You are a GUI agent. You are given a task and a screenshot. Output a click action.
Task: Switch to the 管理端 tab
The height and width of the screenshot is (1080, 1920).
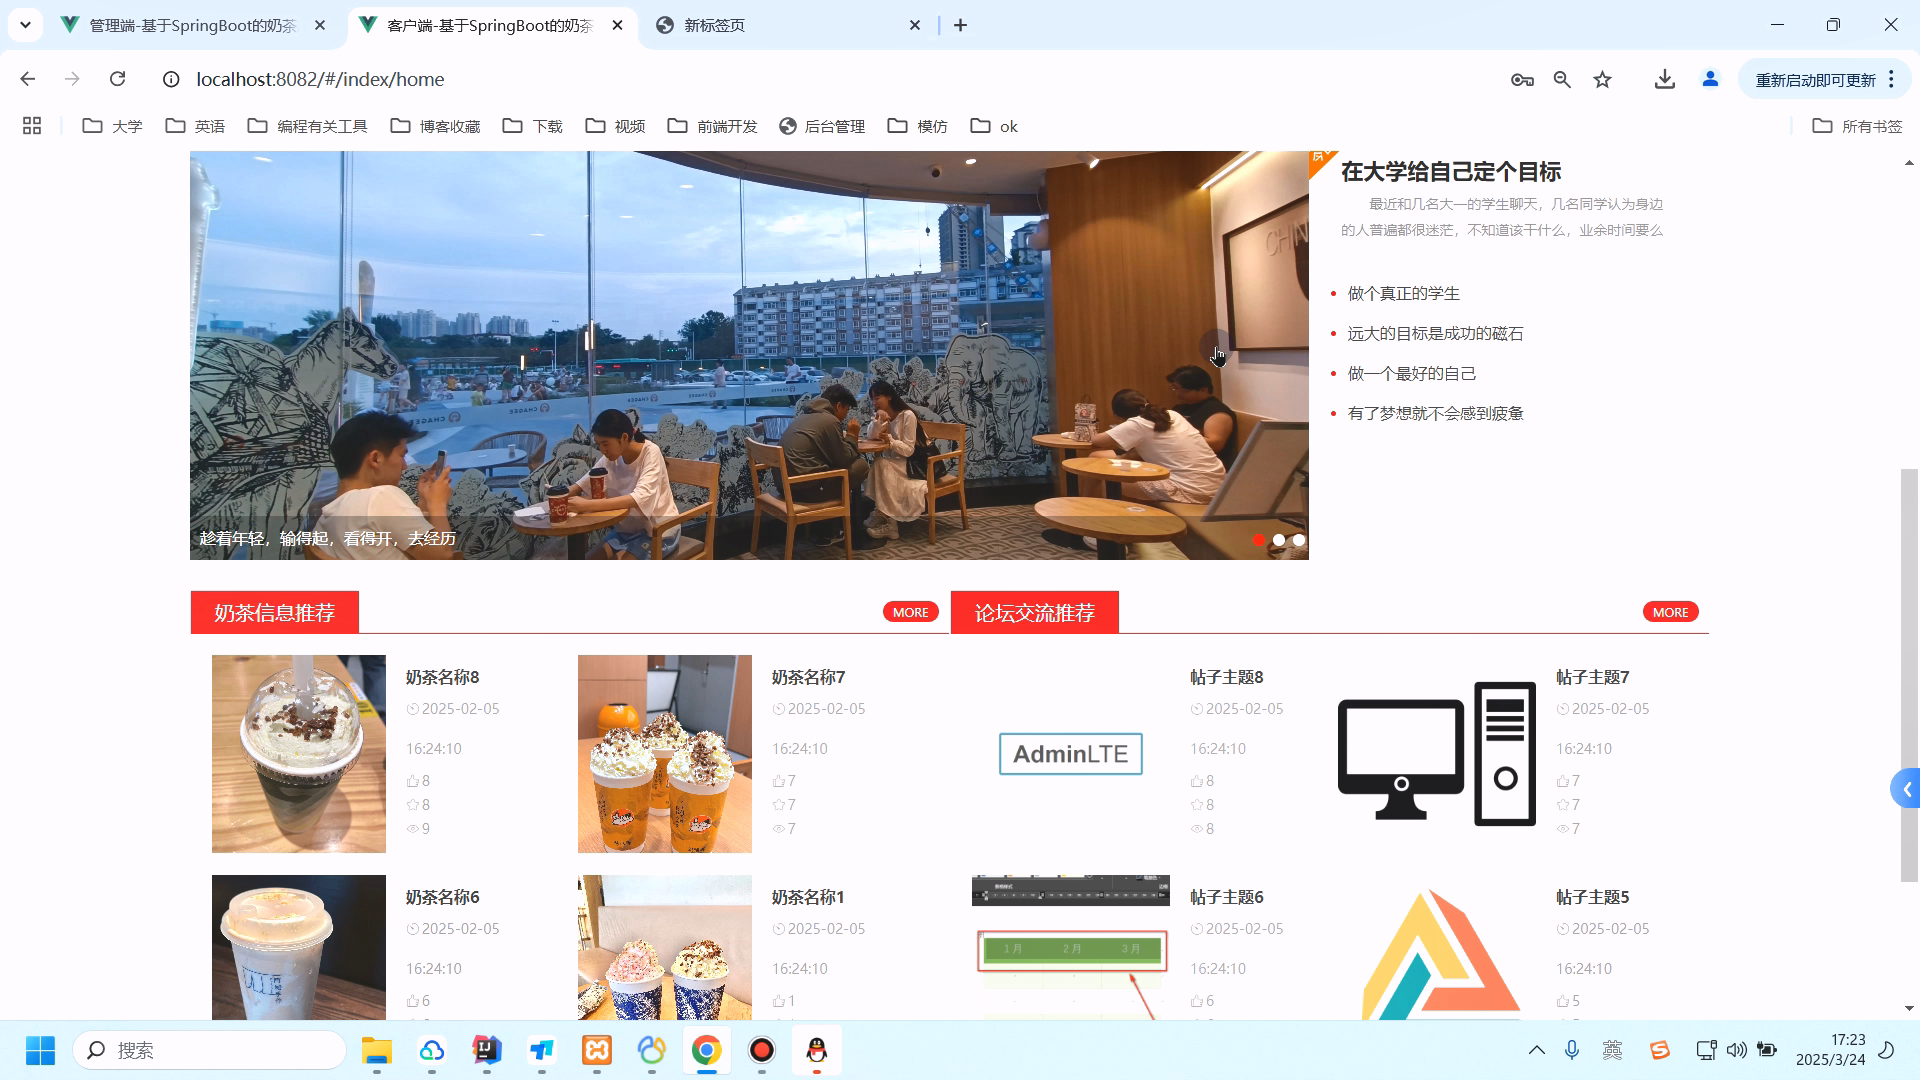(190, 25)
